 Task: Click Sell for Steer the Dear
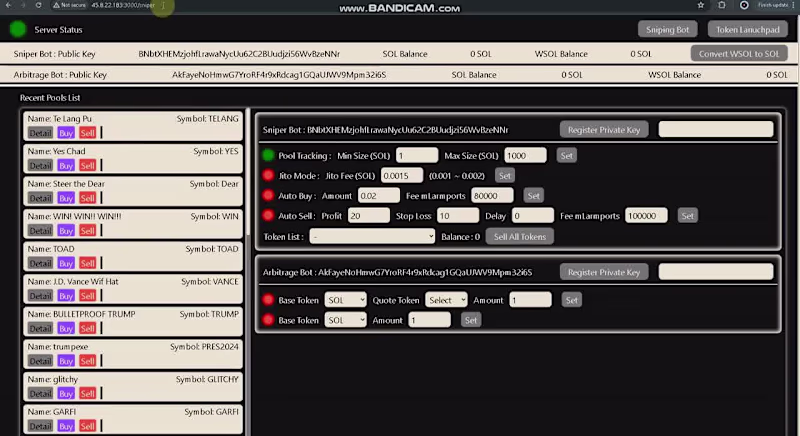coord(88,198)
